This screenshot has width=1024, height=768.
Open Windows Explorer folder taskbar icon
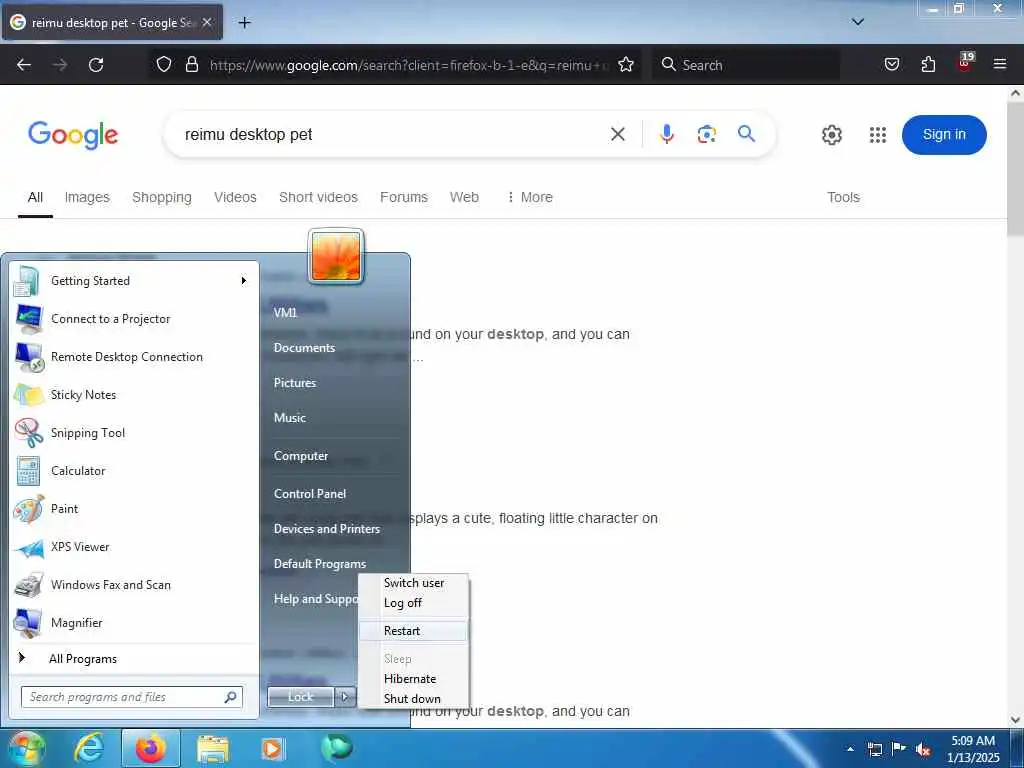pyautogui.click(x=213, y=749)
